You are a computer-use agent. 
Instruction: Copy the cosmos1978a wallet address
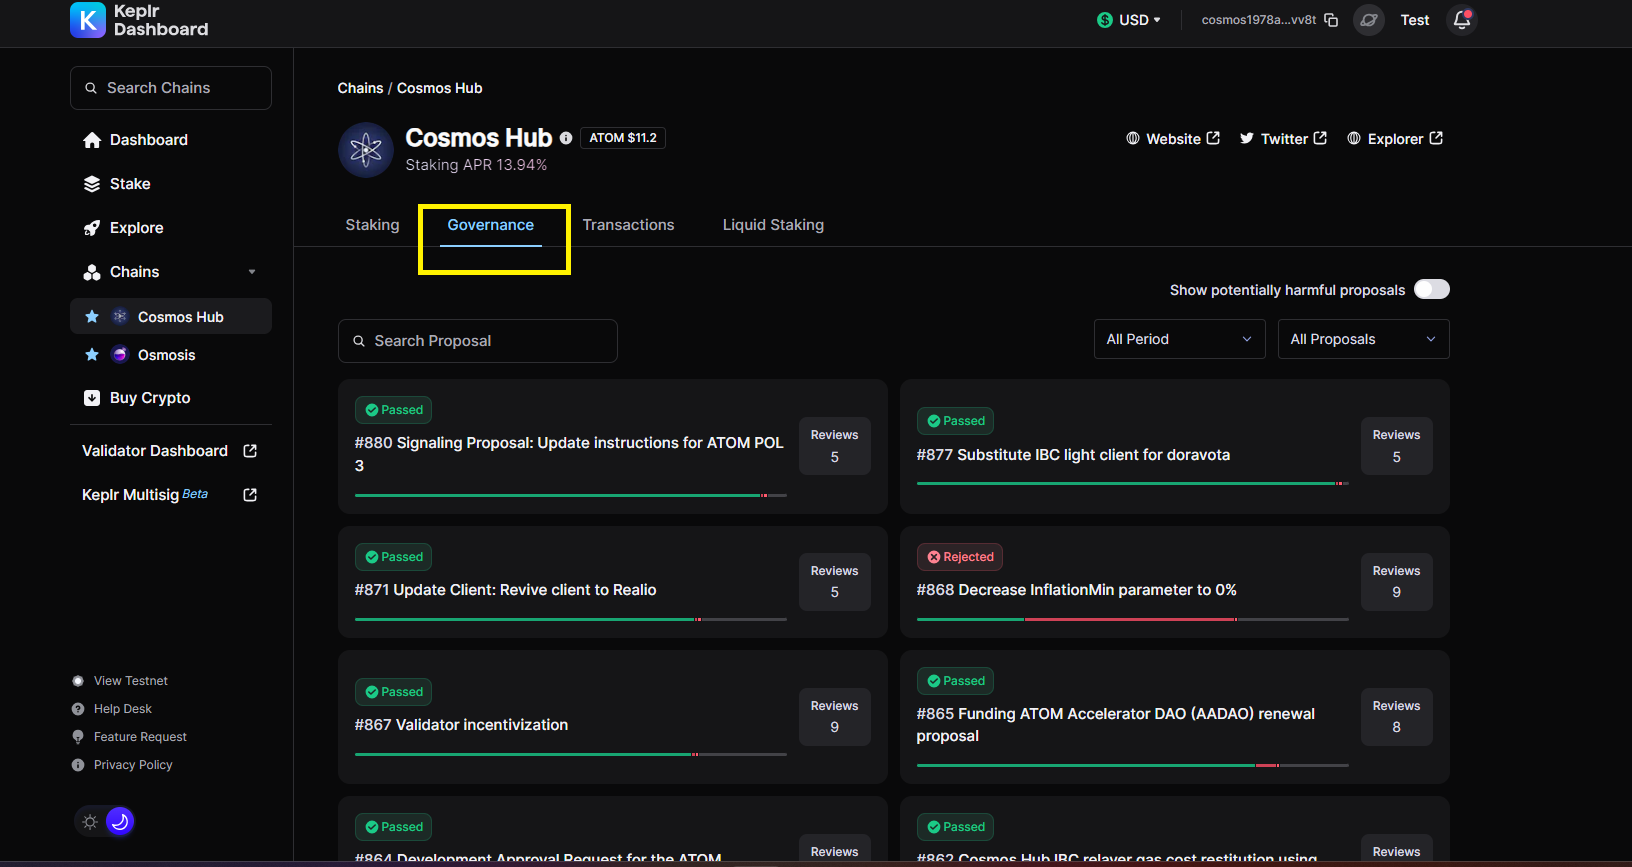(1331, 20)
